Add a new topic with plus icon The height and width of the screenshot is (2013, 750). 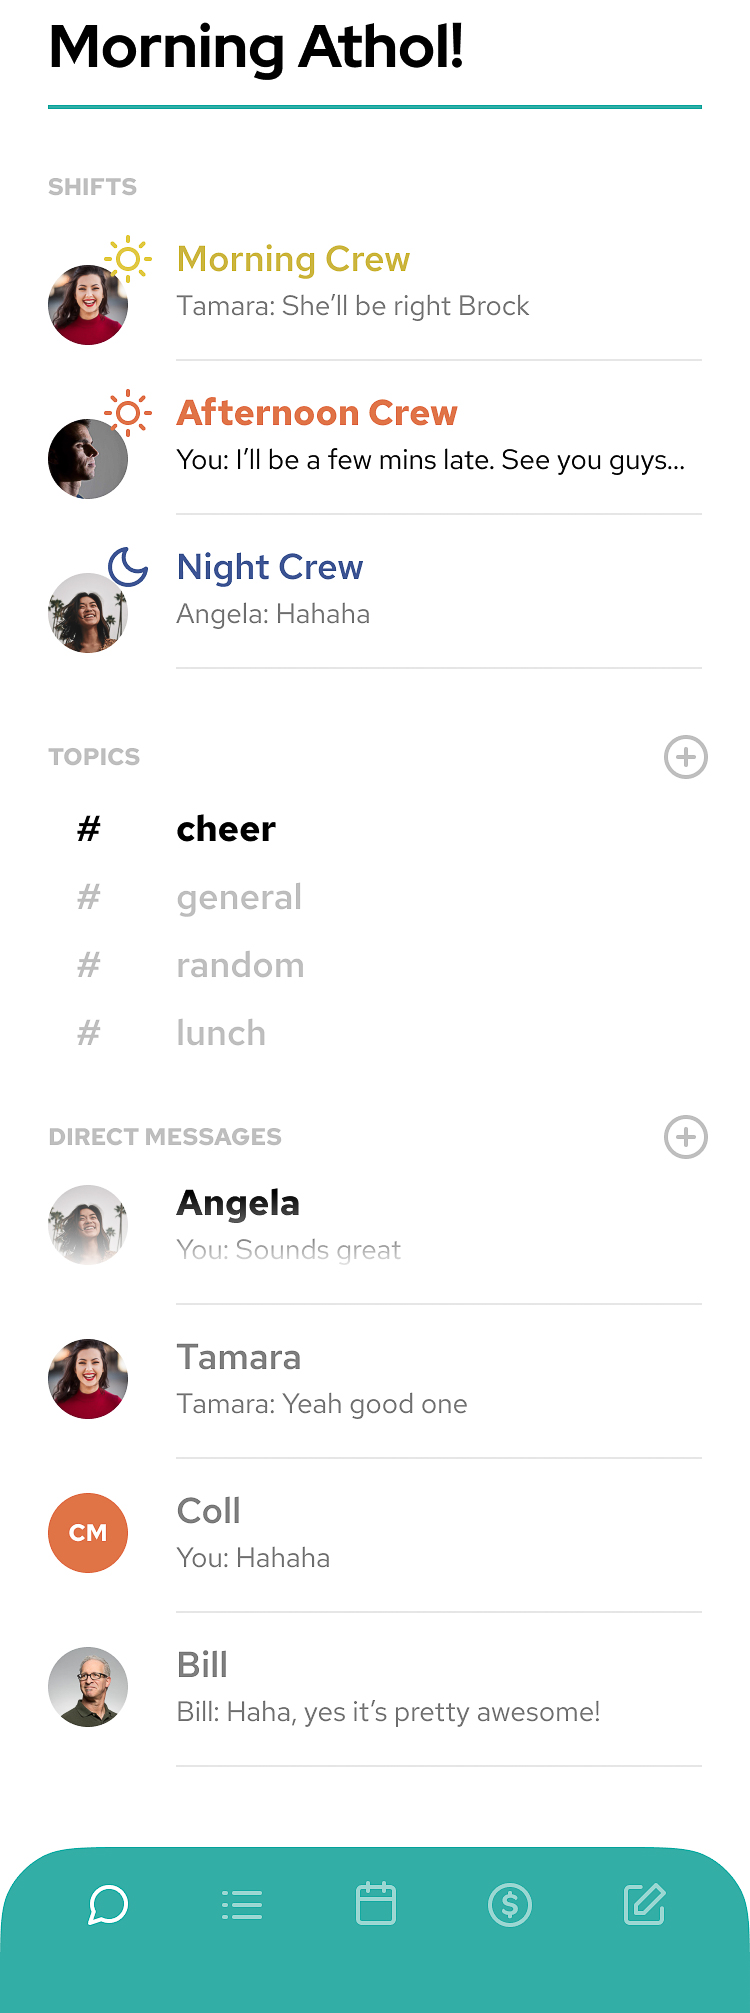pos(686,757)
